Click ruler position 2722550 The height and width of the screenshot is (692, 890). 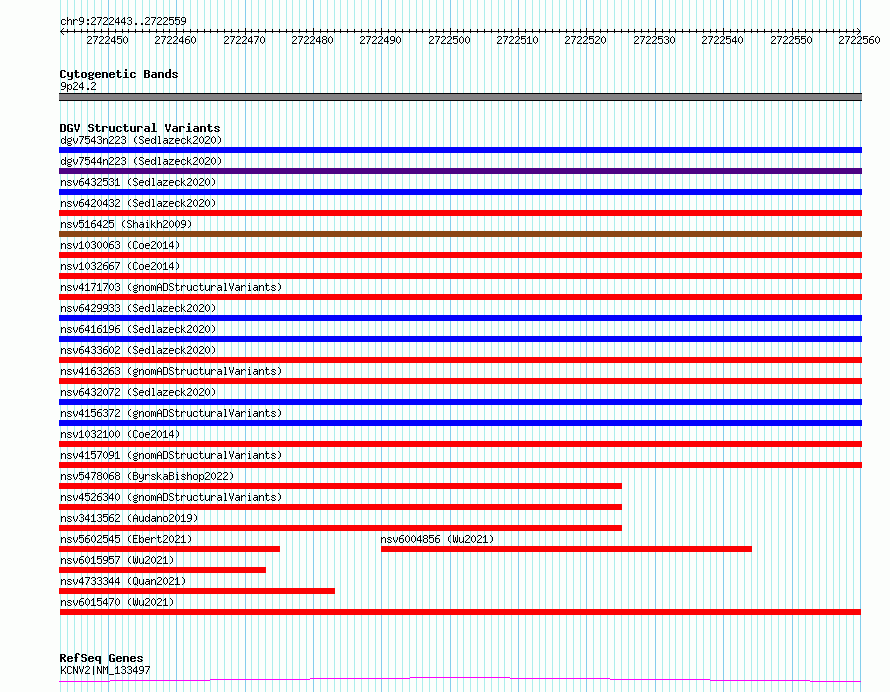(791, 40)
